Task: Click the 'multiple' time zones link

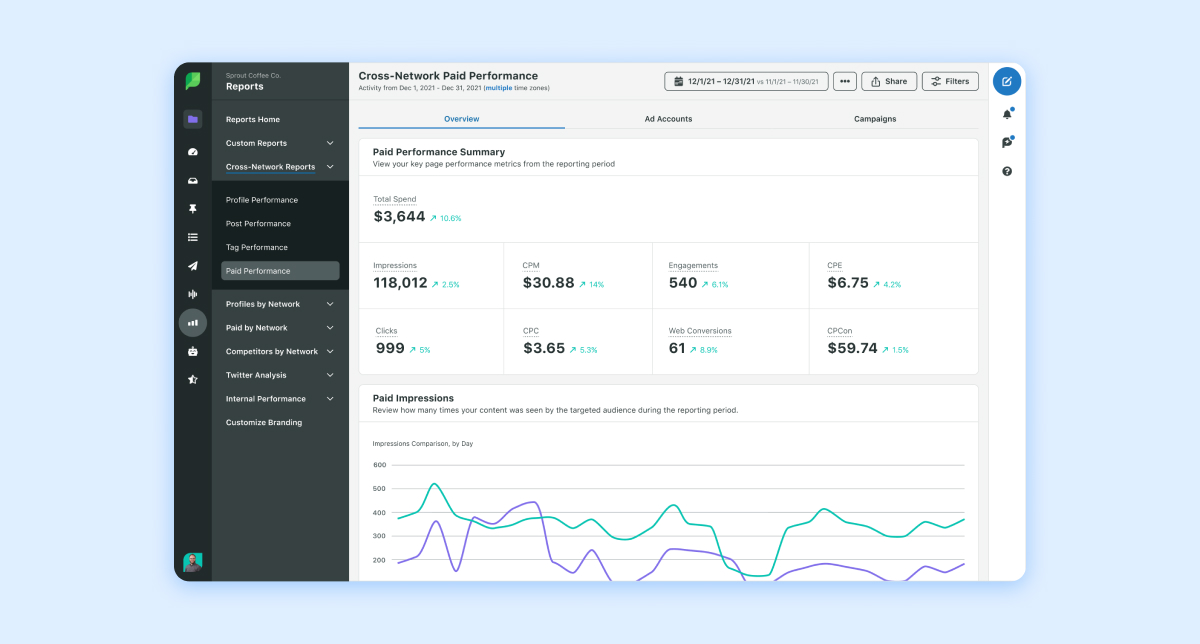Action: (x=498, y=88)
